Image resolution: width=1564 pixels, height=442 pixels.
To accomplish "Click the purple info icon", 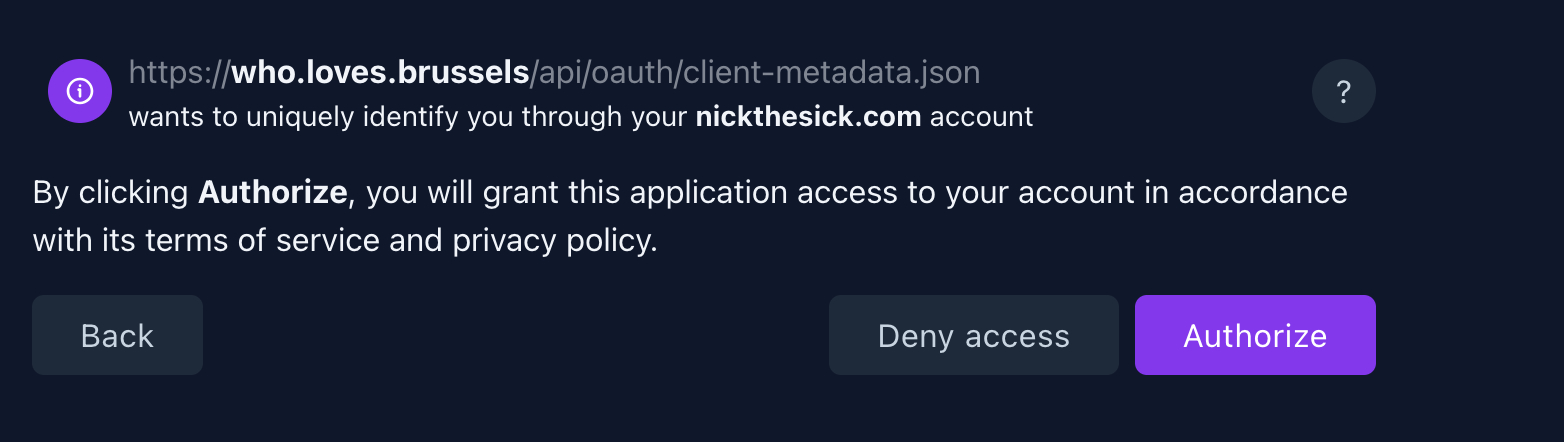I will click(x=80, y=91).
